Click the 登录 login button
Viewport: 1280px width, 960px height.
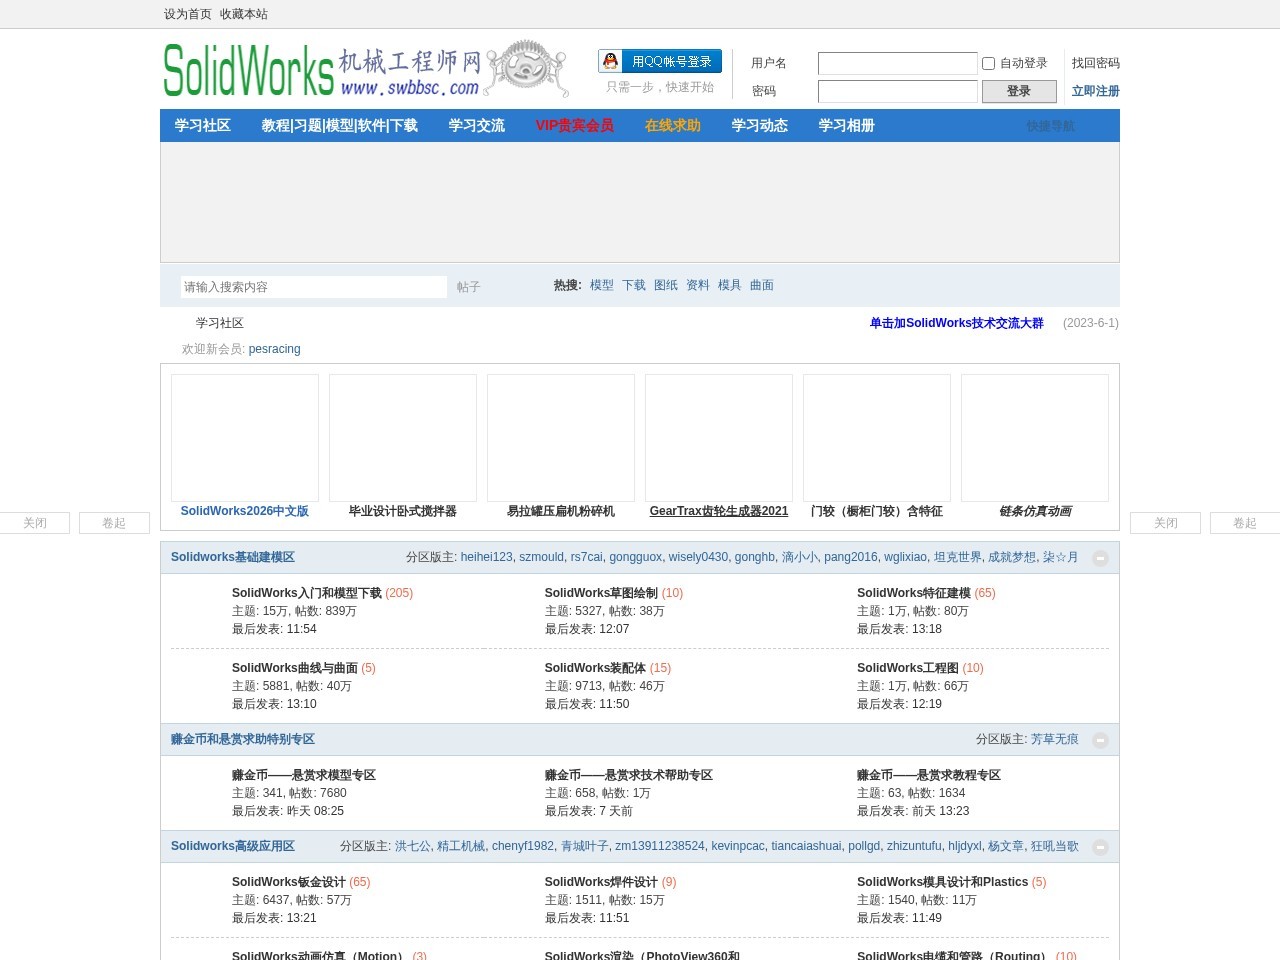tap(1019, 91)
